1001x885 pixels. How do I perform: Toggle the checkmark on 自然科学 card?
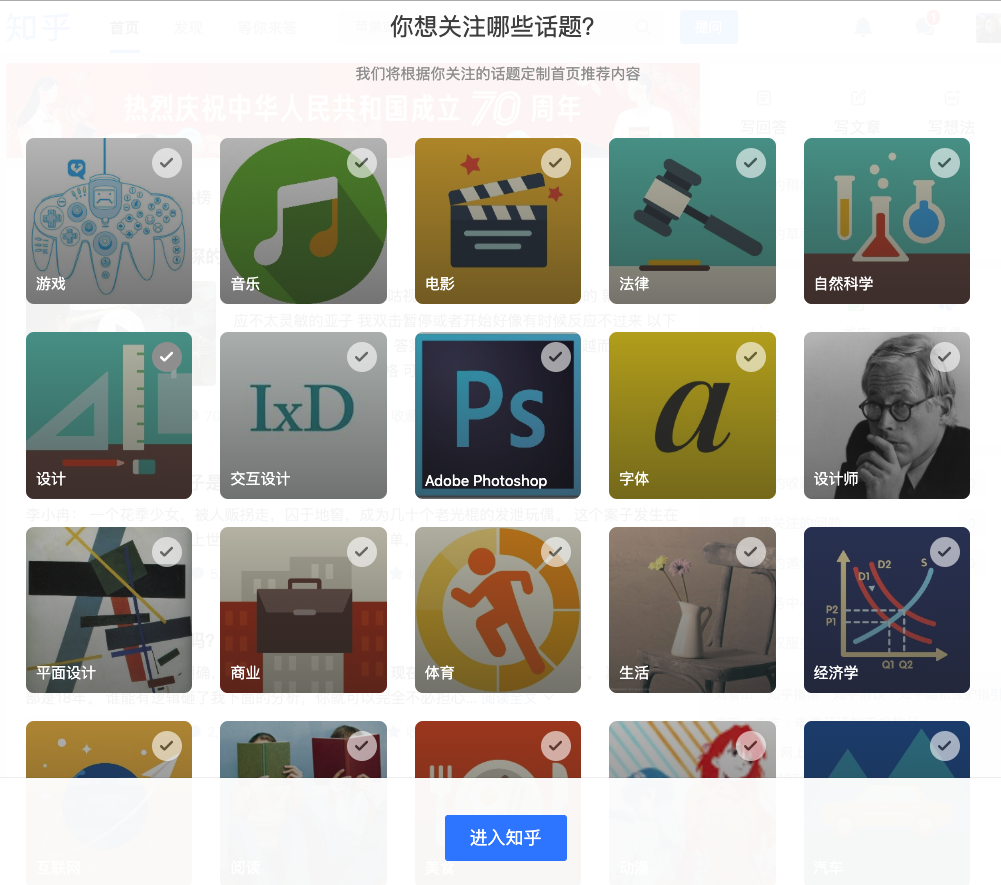[945, 163]
